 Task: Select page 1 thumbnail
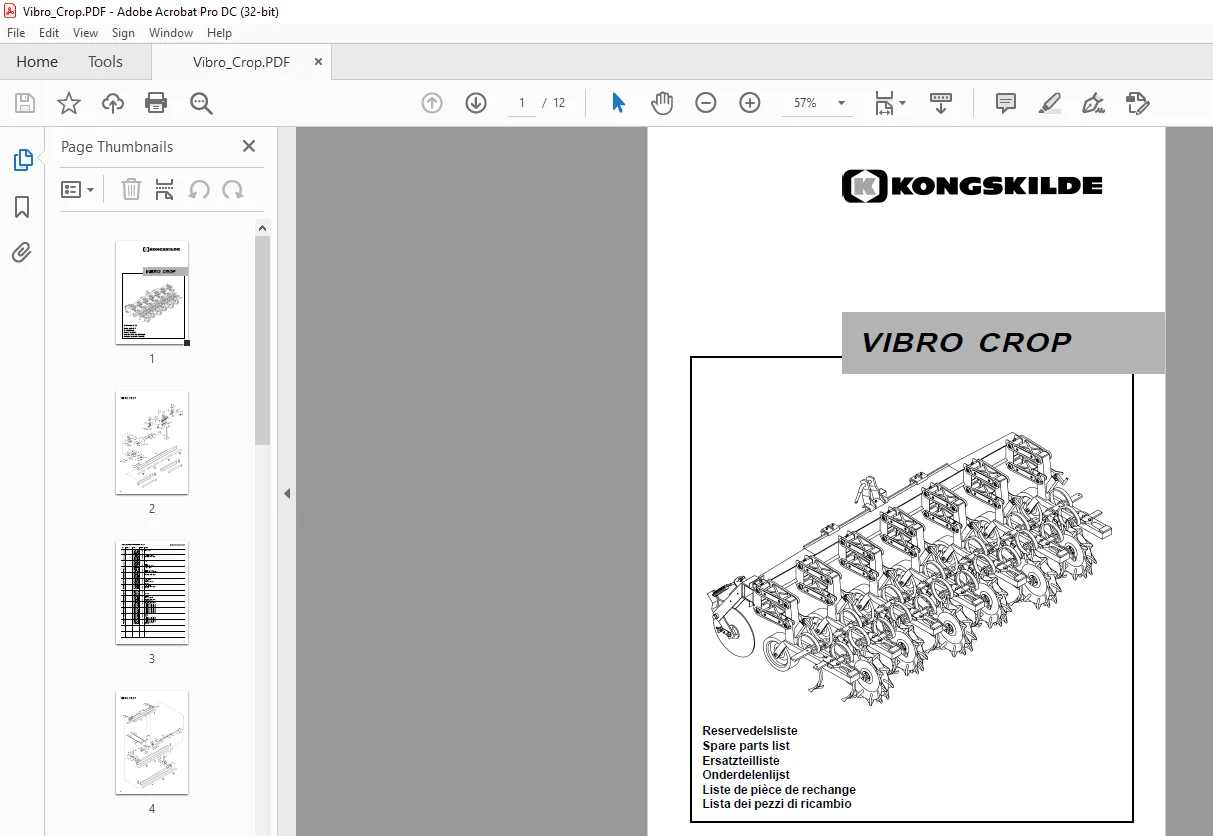click(152, 292)
